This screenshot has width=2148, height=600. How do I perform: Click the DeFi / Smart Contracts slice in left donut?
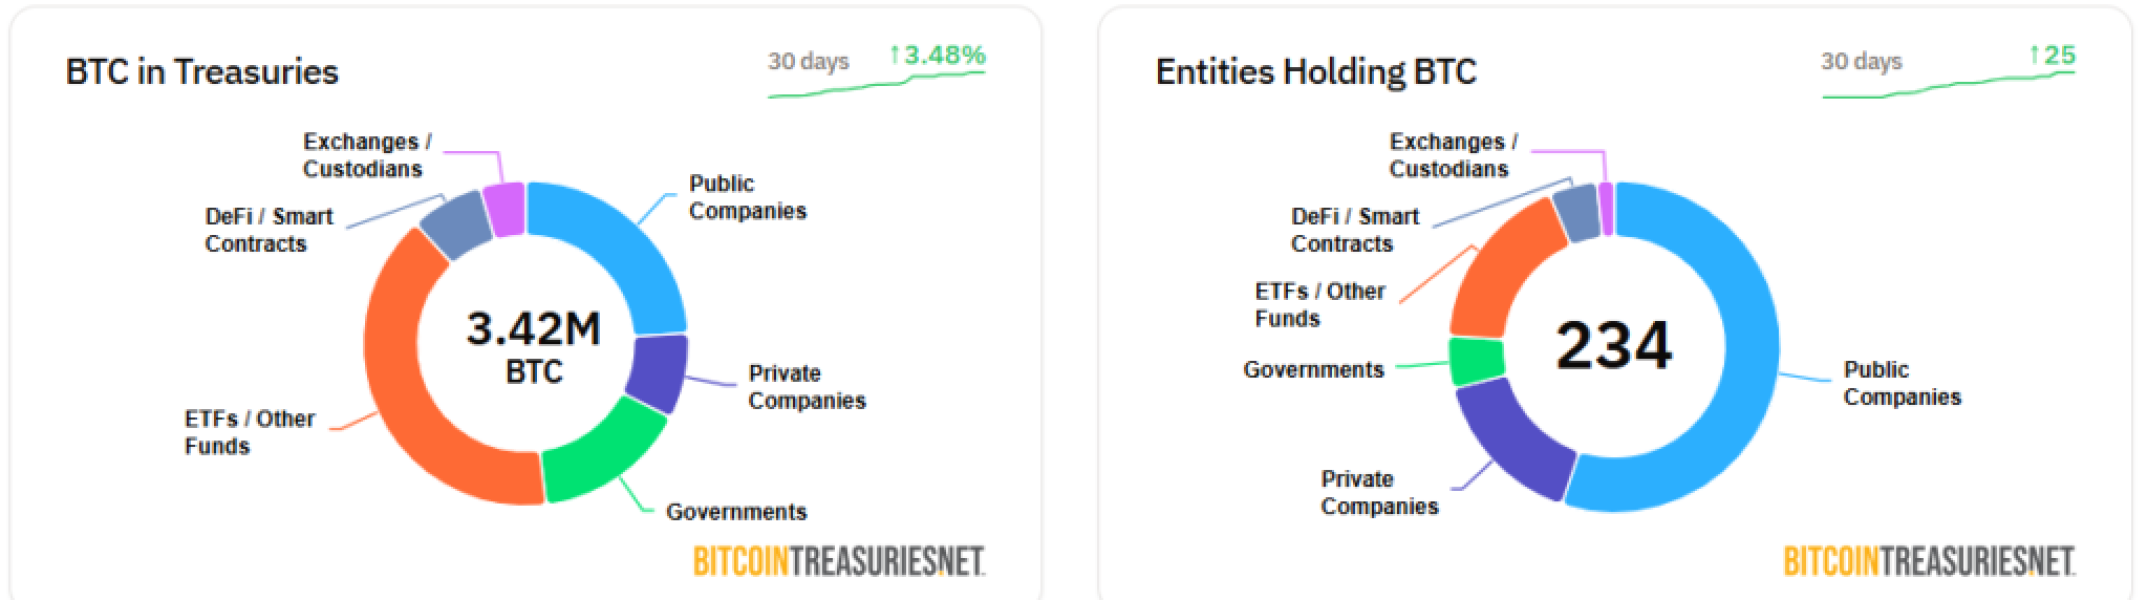457,223
